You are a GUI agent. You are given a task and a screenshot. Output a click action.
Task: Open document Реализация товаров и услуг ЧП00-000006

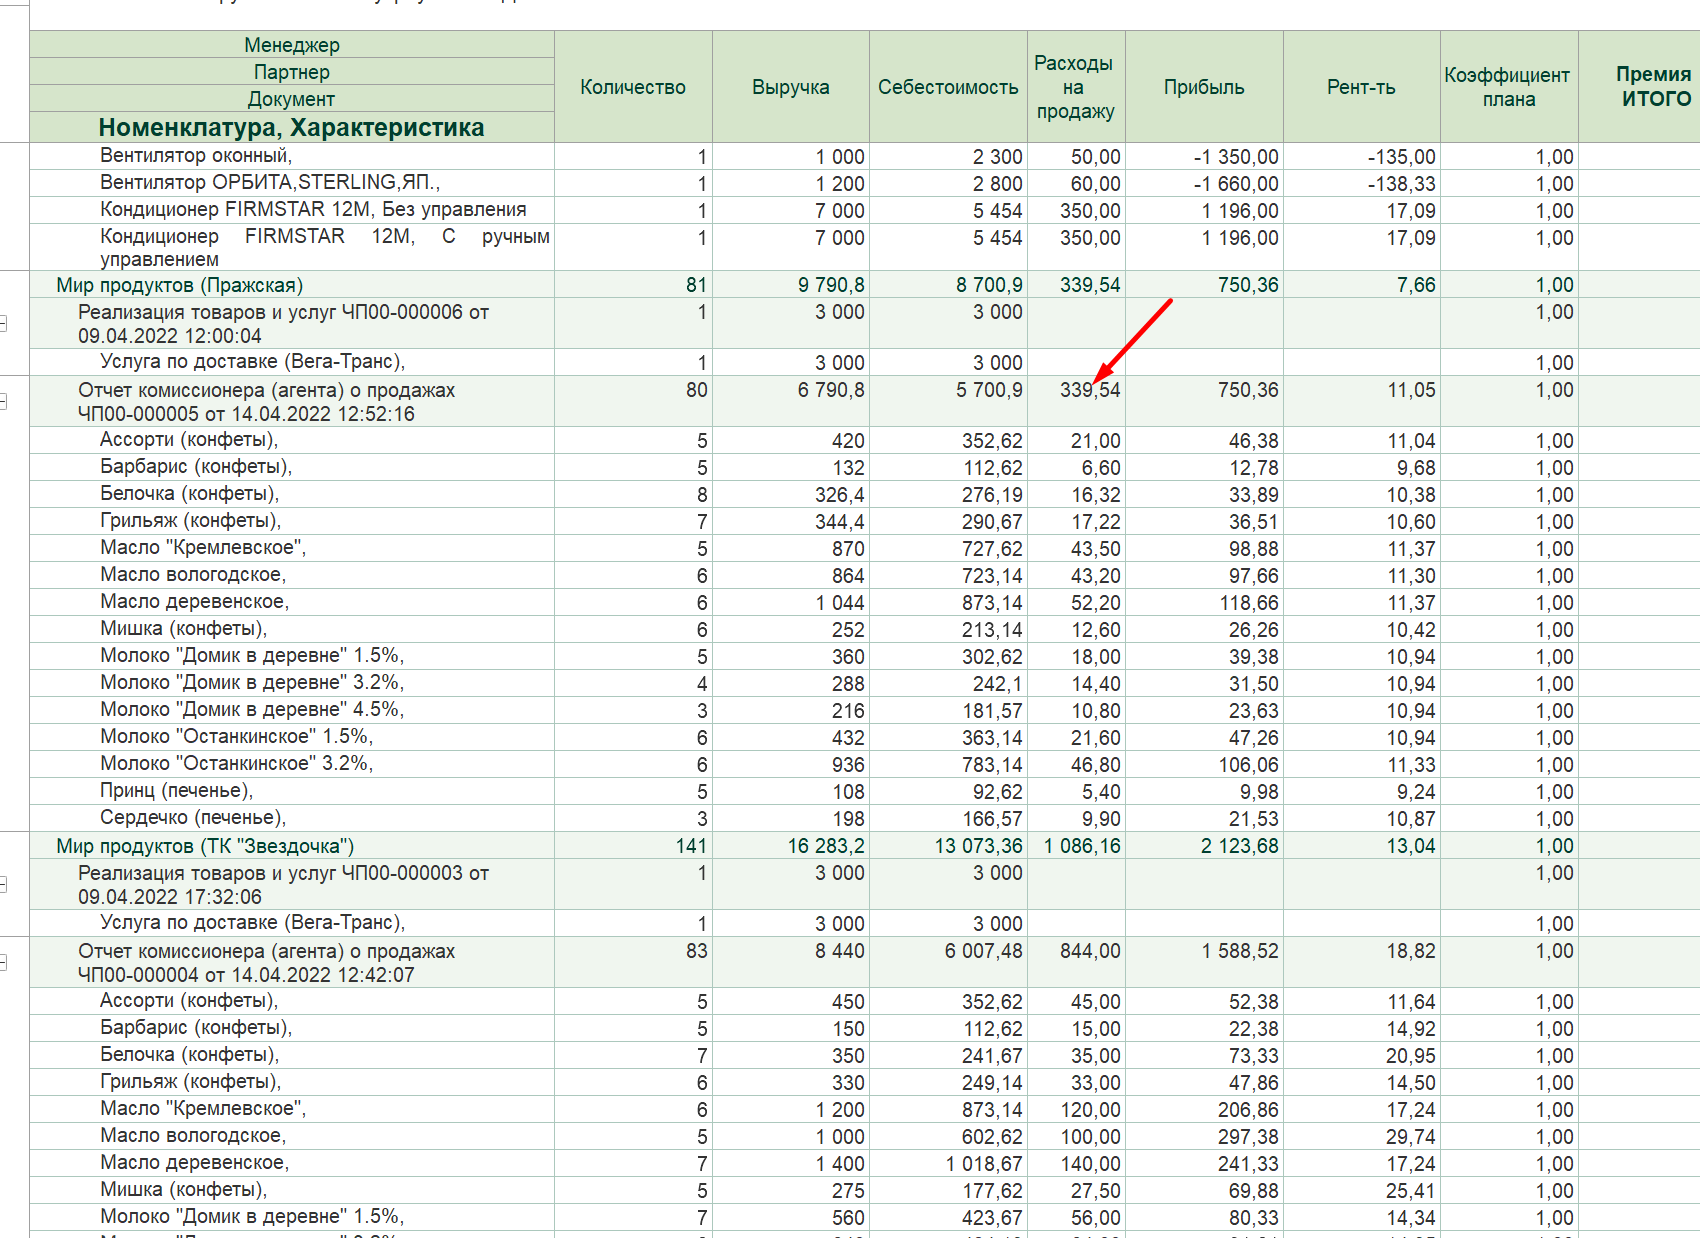(284, 324)
